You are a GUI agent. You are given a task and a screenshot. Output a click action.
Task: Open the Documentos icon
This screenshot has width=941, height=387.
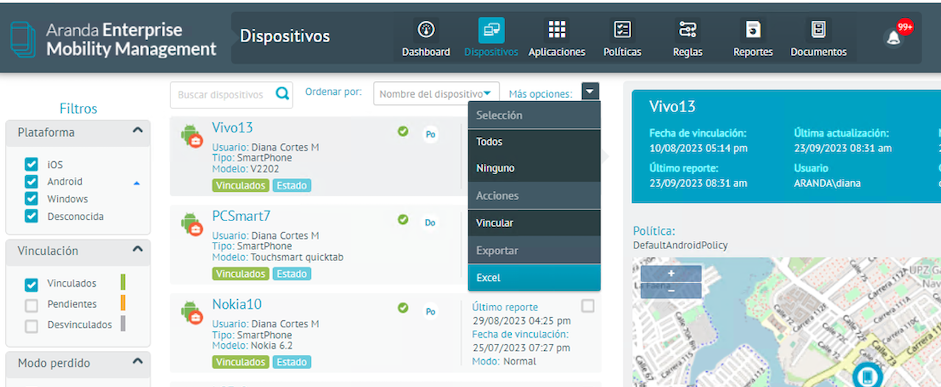(x=818, y=29)
